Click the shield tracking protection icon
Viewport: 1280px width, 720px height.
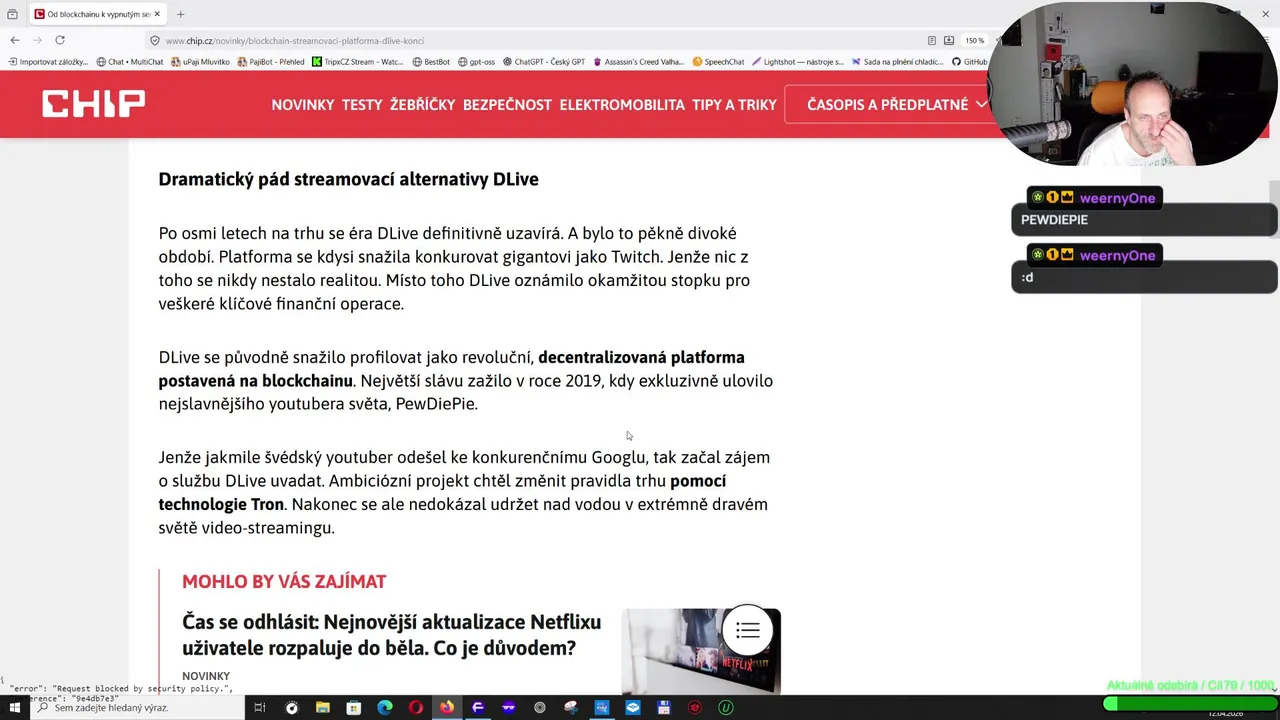pyautogui.click(x=155, y=41)
